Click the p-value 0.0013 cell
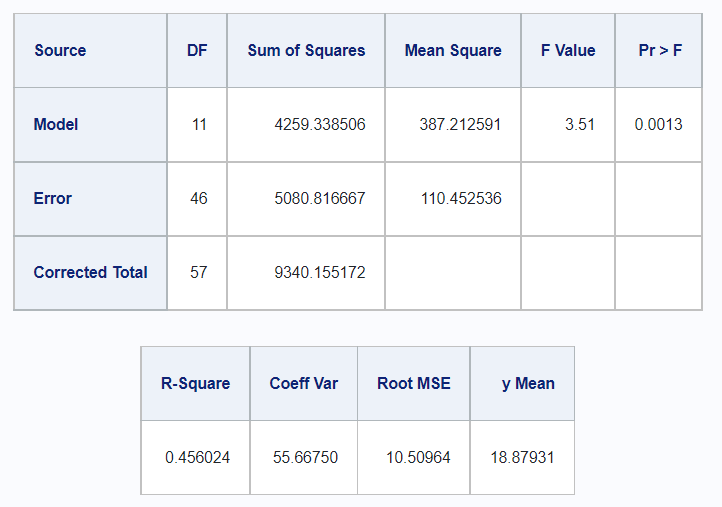Viewport: 722px width, 507px height. [659, 125]
